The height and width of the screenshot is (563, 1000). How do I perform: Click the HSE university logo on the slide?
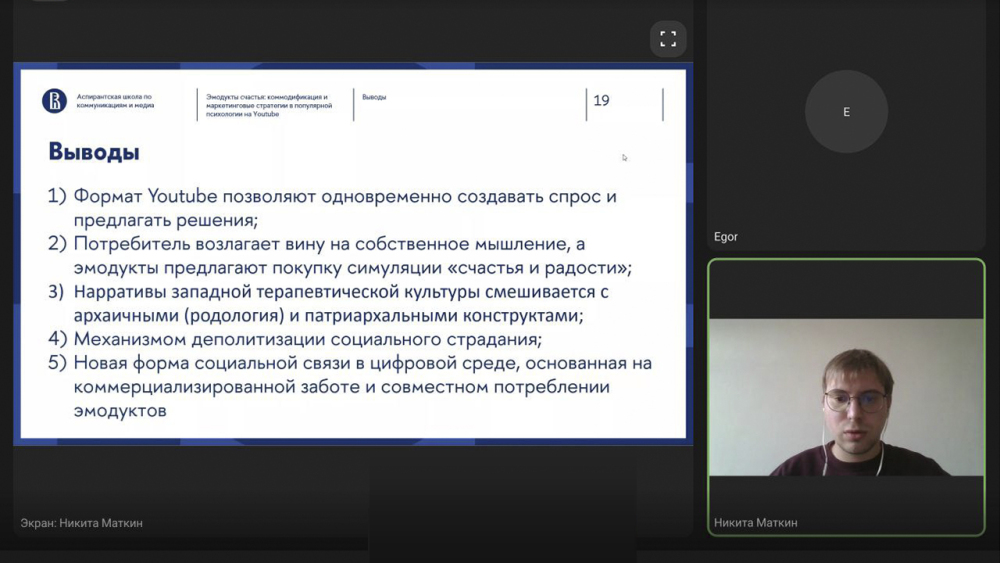(54, 101)
